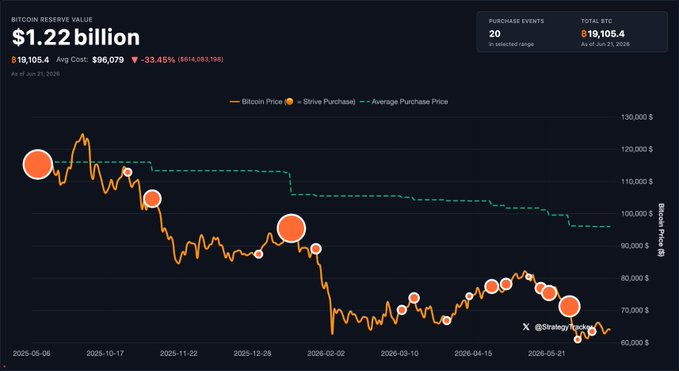This screenshot has height=371, width=679.
Task: Select the tiny purchase marker at the 80,000 peak
Action: point(529,277)
